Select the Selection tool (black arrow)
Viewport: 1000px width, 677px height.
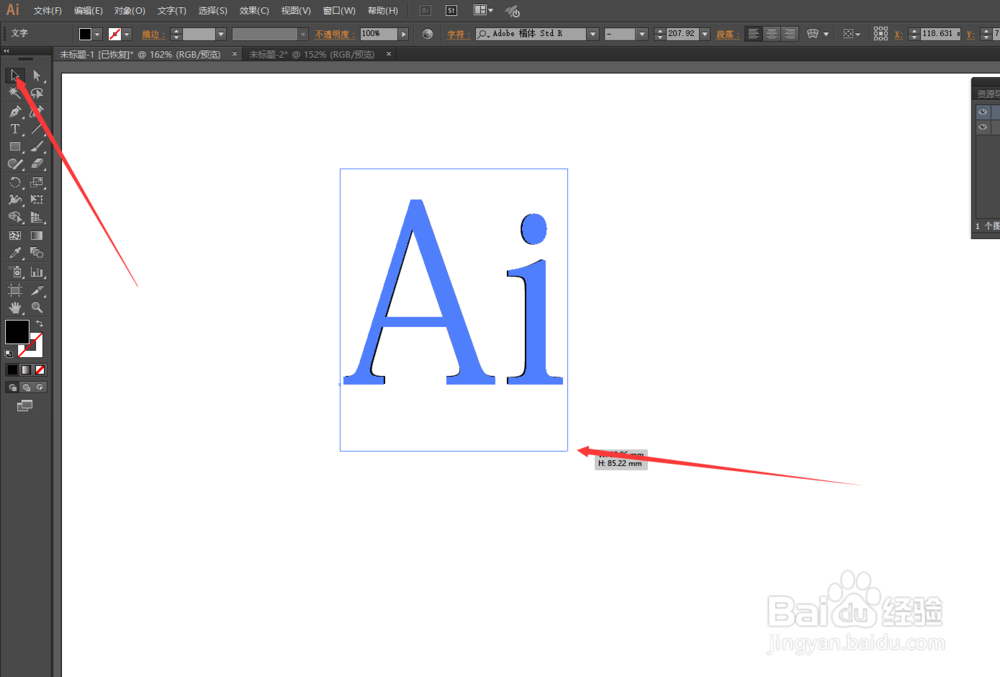(15, 76)
